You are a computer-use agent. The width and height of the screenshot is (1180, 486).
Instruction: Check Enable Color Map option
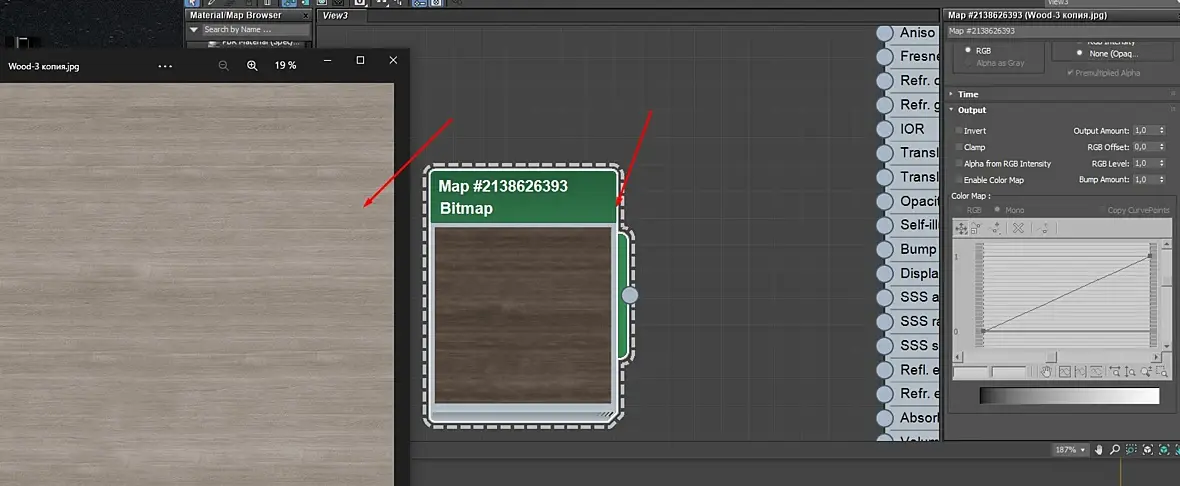pyautogui.click(x=959, y=180)
